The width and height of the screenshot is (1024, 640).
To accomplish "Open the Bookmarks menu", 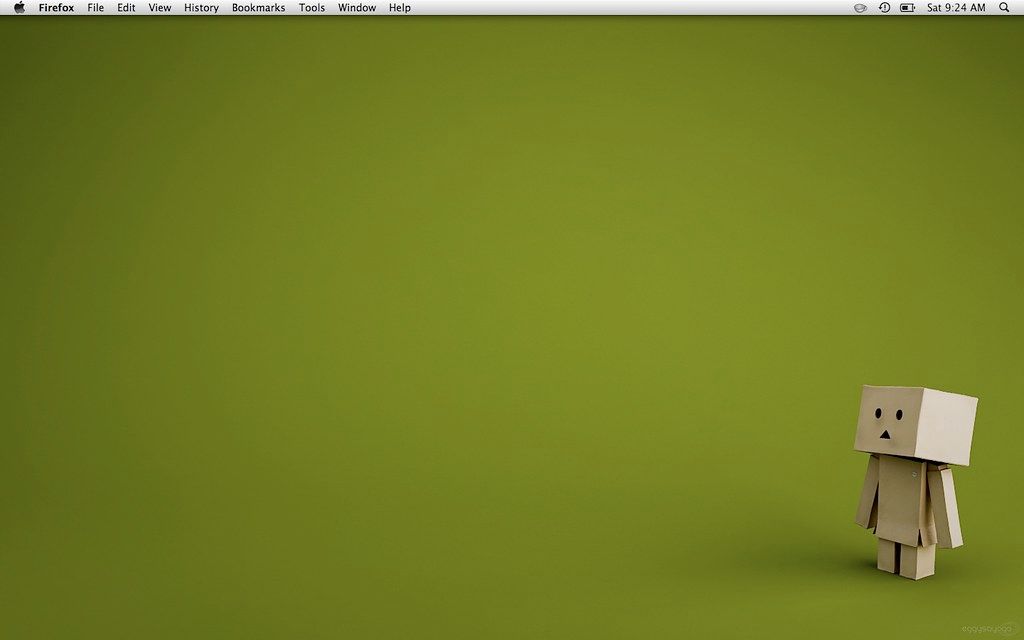I will coord(257,8).
